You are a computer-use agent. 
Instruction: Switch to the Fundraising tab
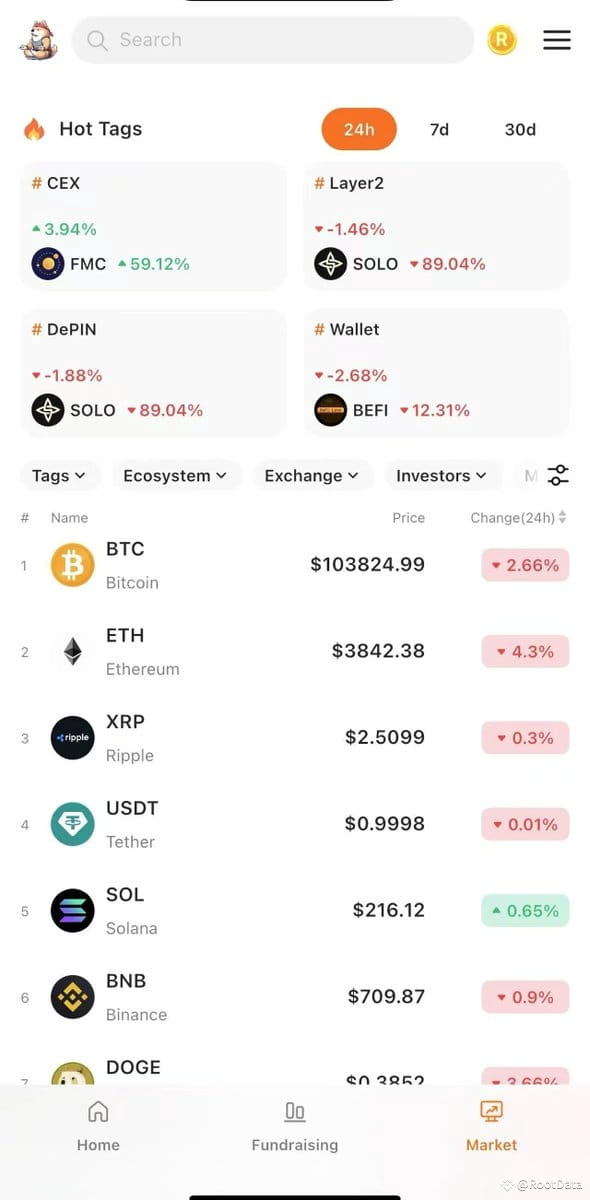coord(294,1125)
